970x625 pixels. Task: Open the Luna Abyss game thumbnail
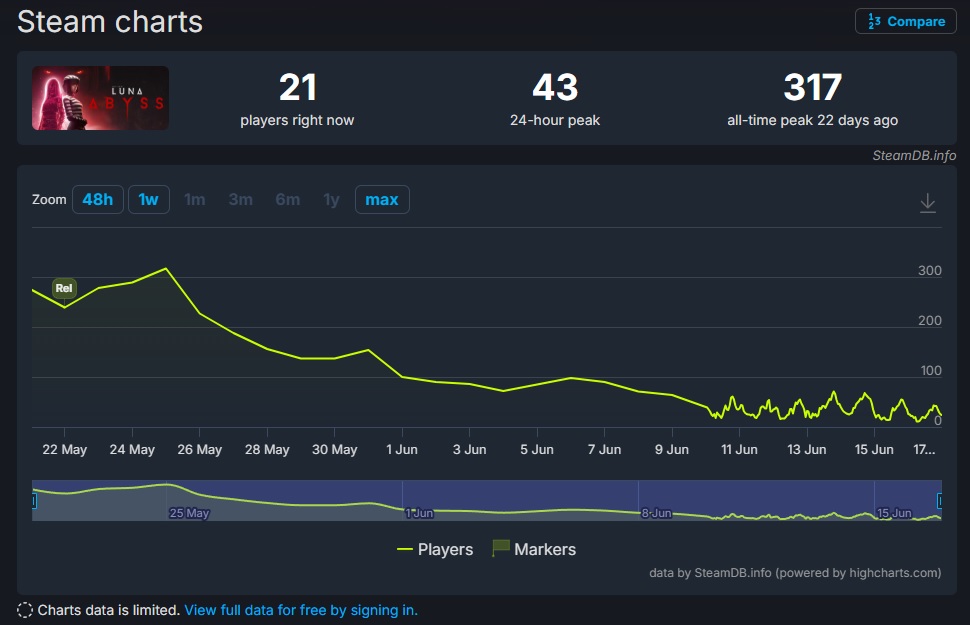[100, 98]
